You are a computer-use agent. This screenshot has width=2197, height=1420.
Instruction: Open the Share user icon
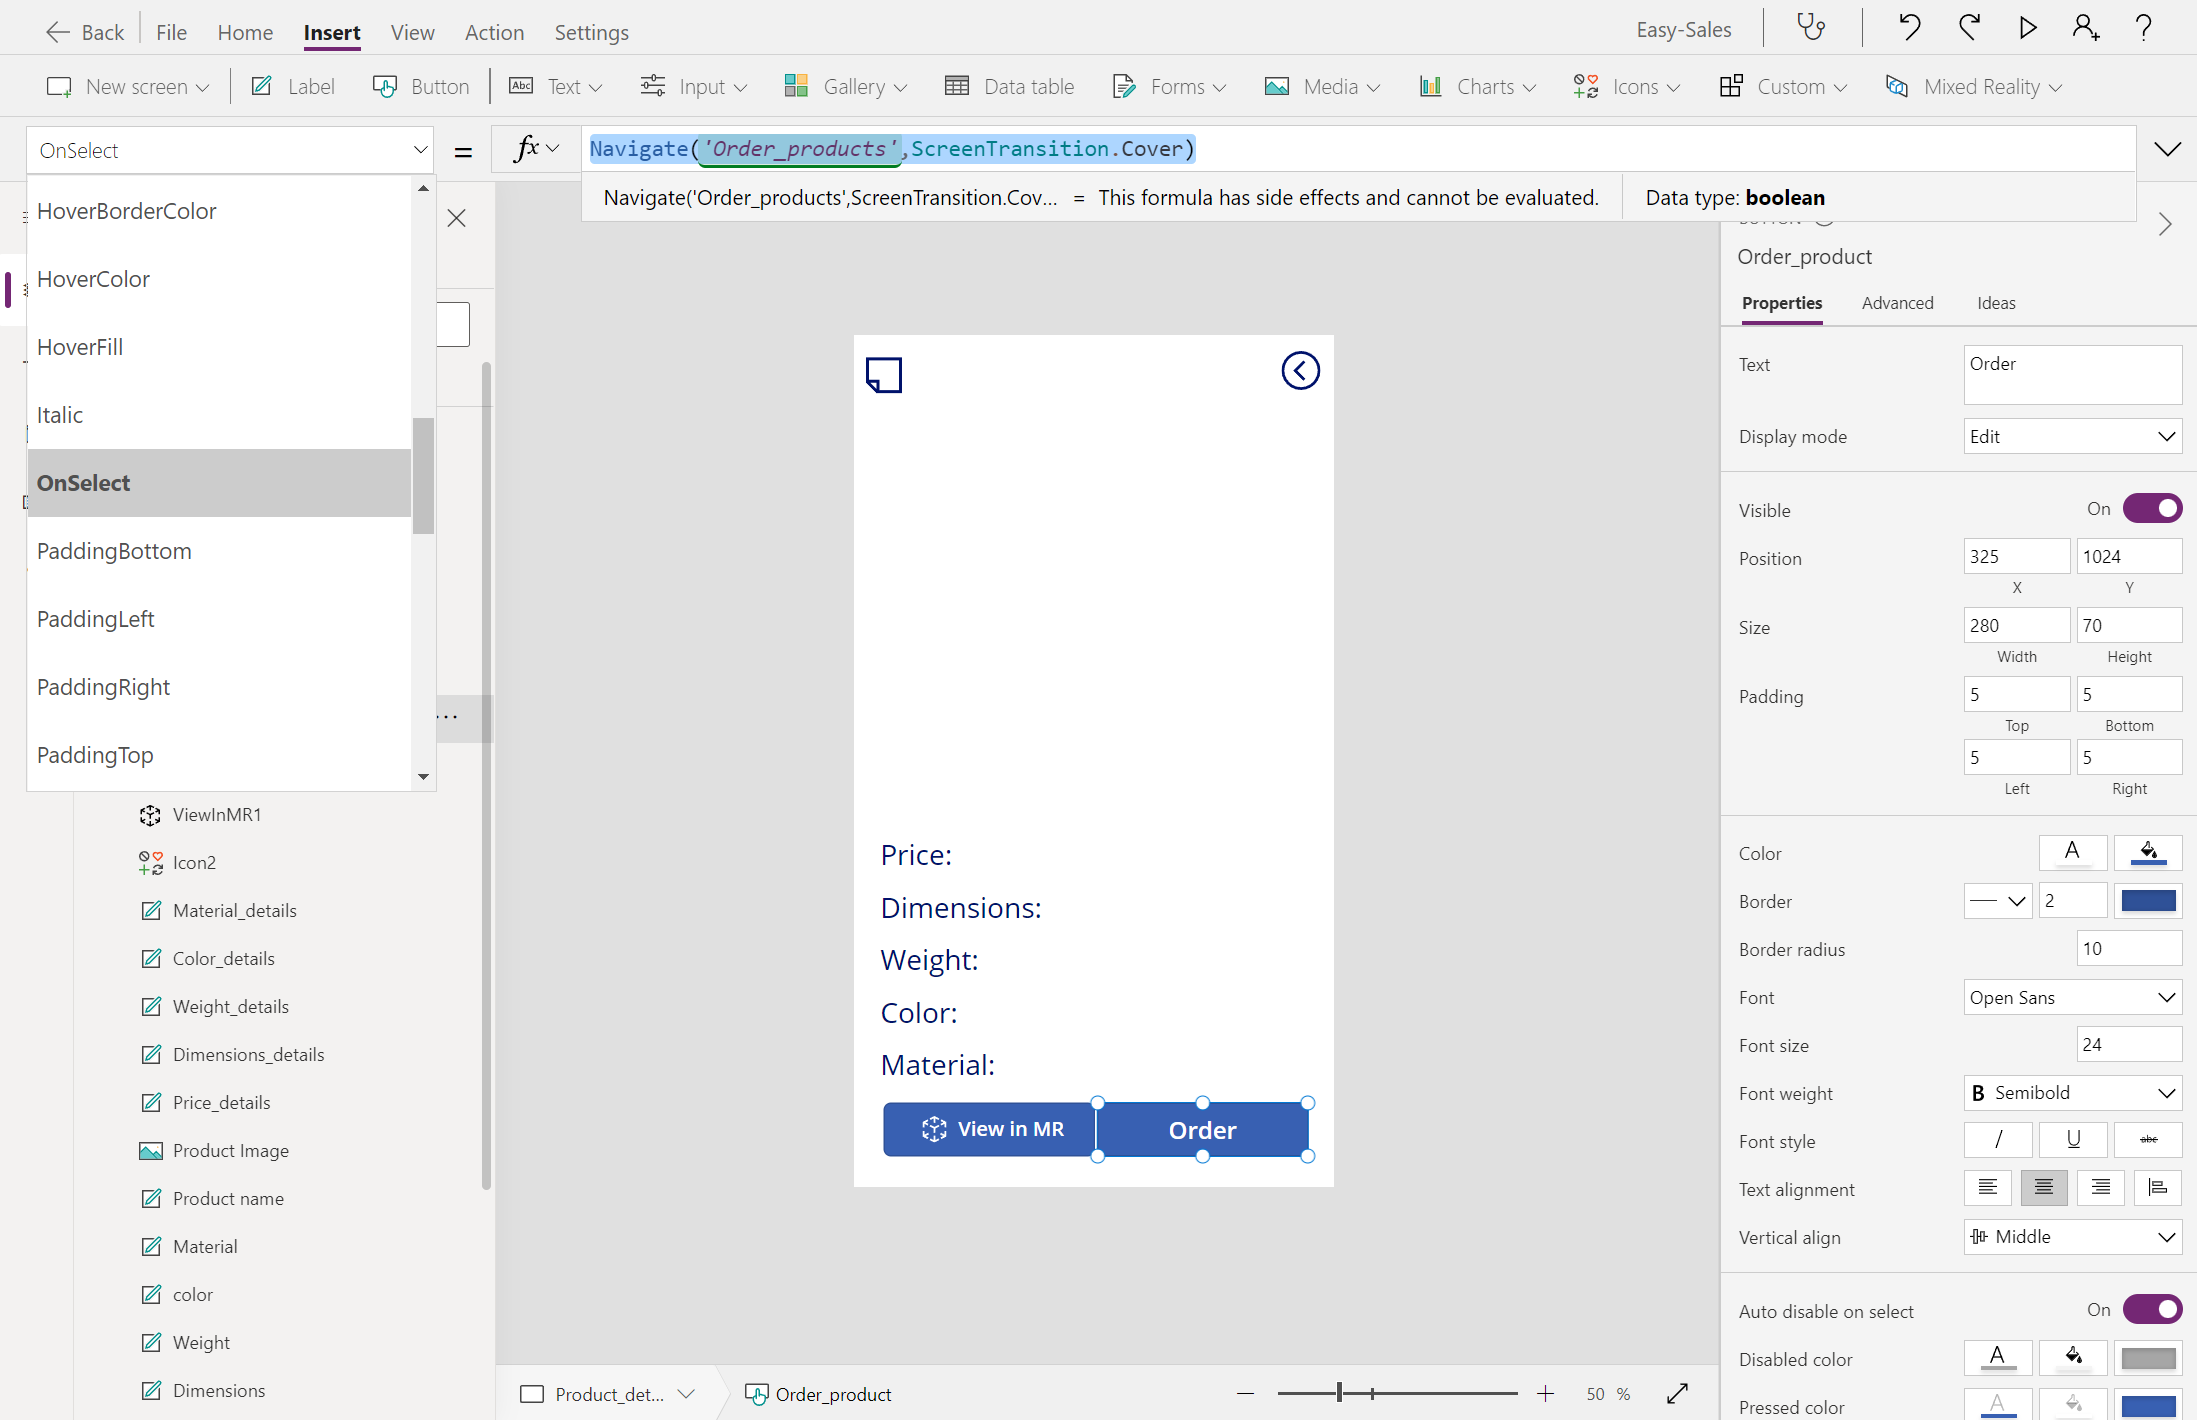click(x=2085, y=27)
